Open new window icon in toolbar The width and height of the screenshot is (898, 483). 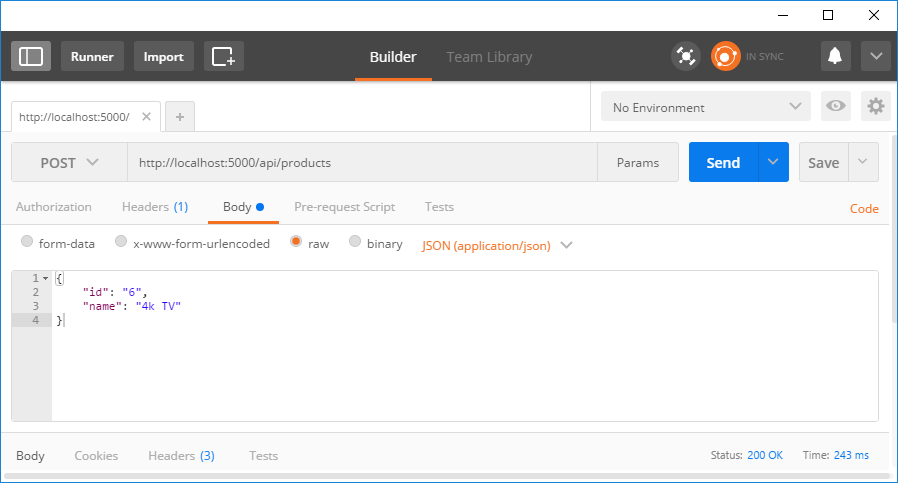coord(224,56)
